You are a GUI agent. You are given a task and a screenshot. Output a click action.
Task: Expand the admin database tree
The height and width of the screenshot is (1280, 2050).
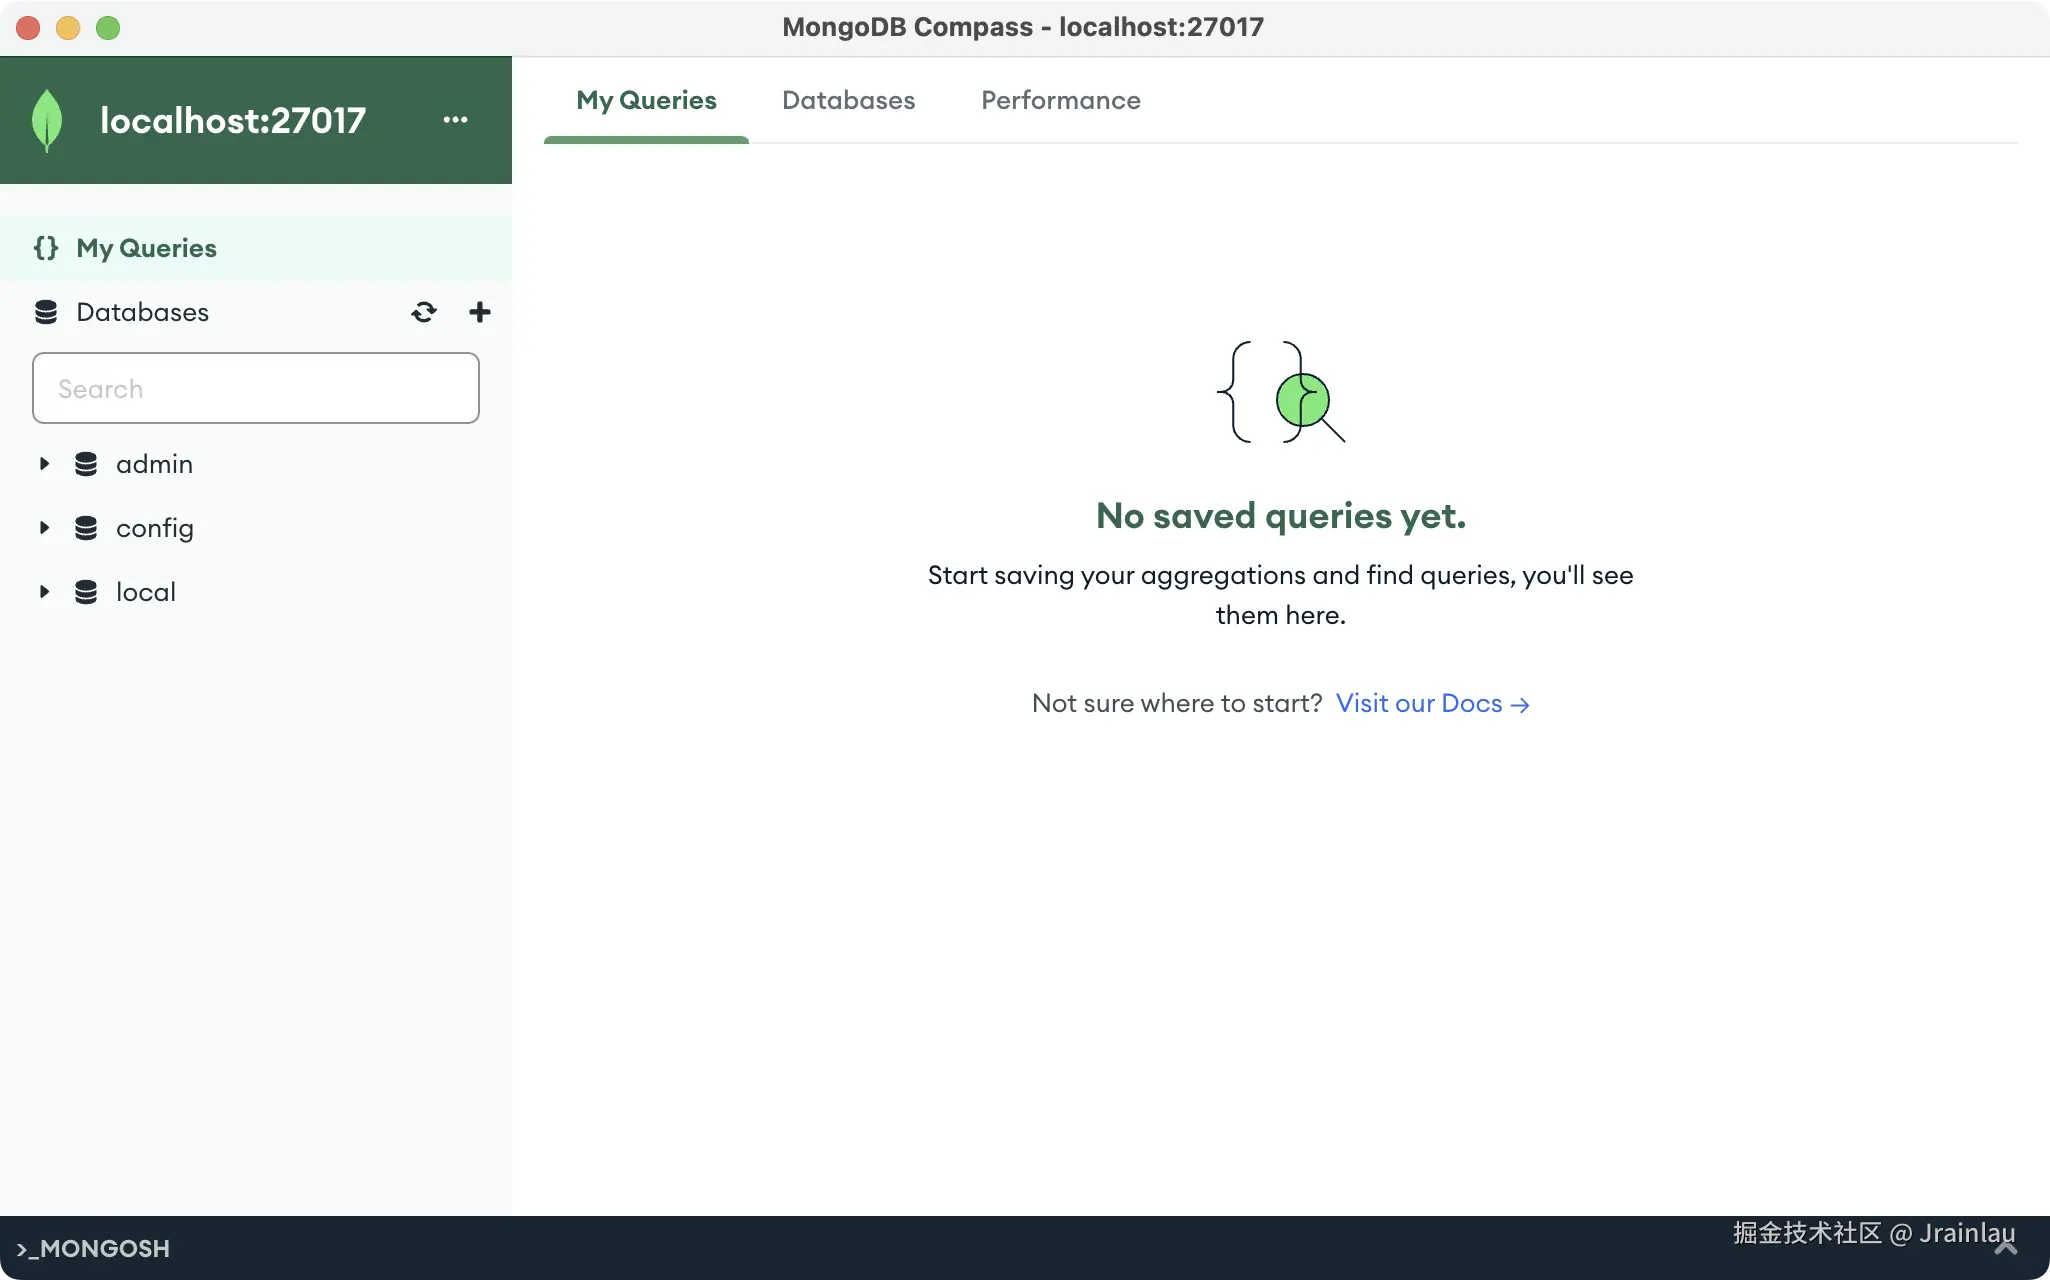[44, 464]
